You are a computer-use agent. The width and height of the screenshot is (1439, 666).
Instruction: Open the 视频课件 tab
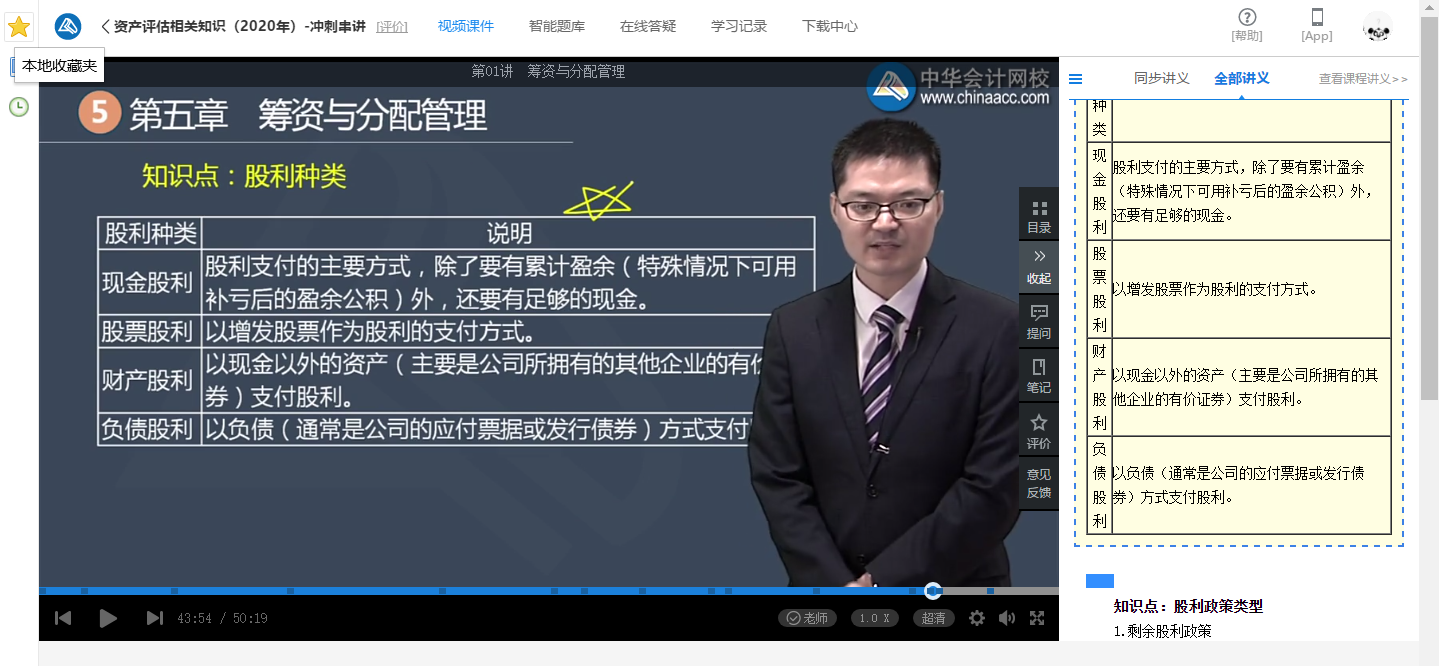[x=466, y=26]
